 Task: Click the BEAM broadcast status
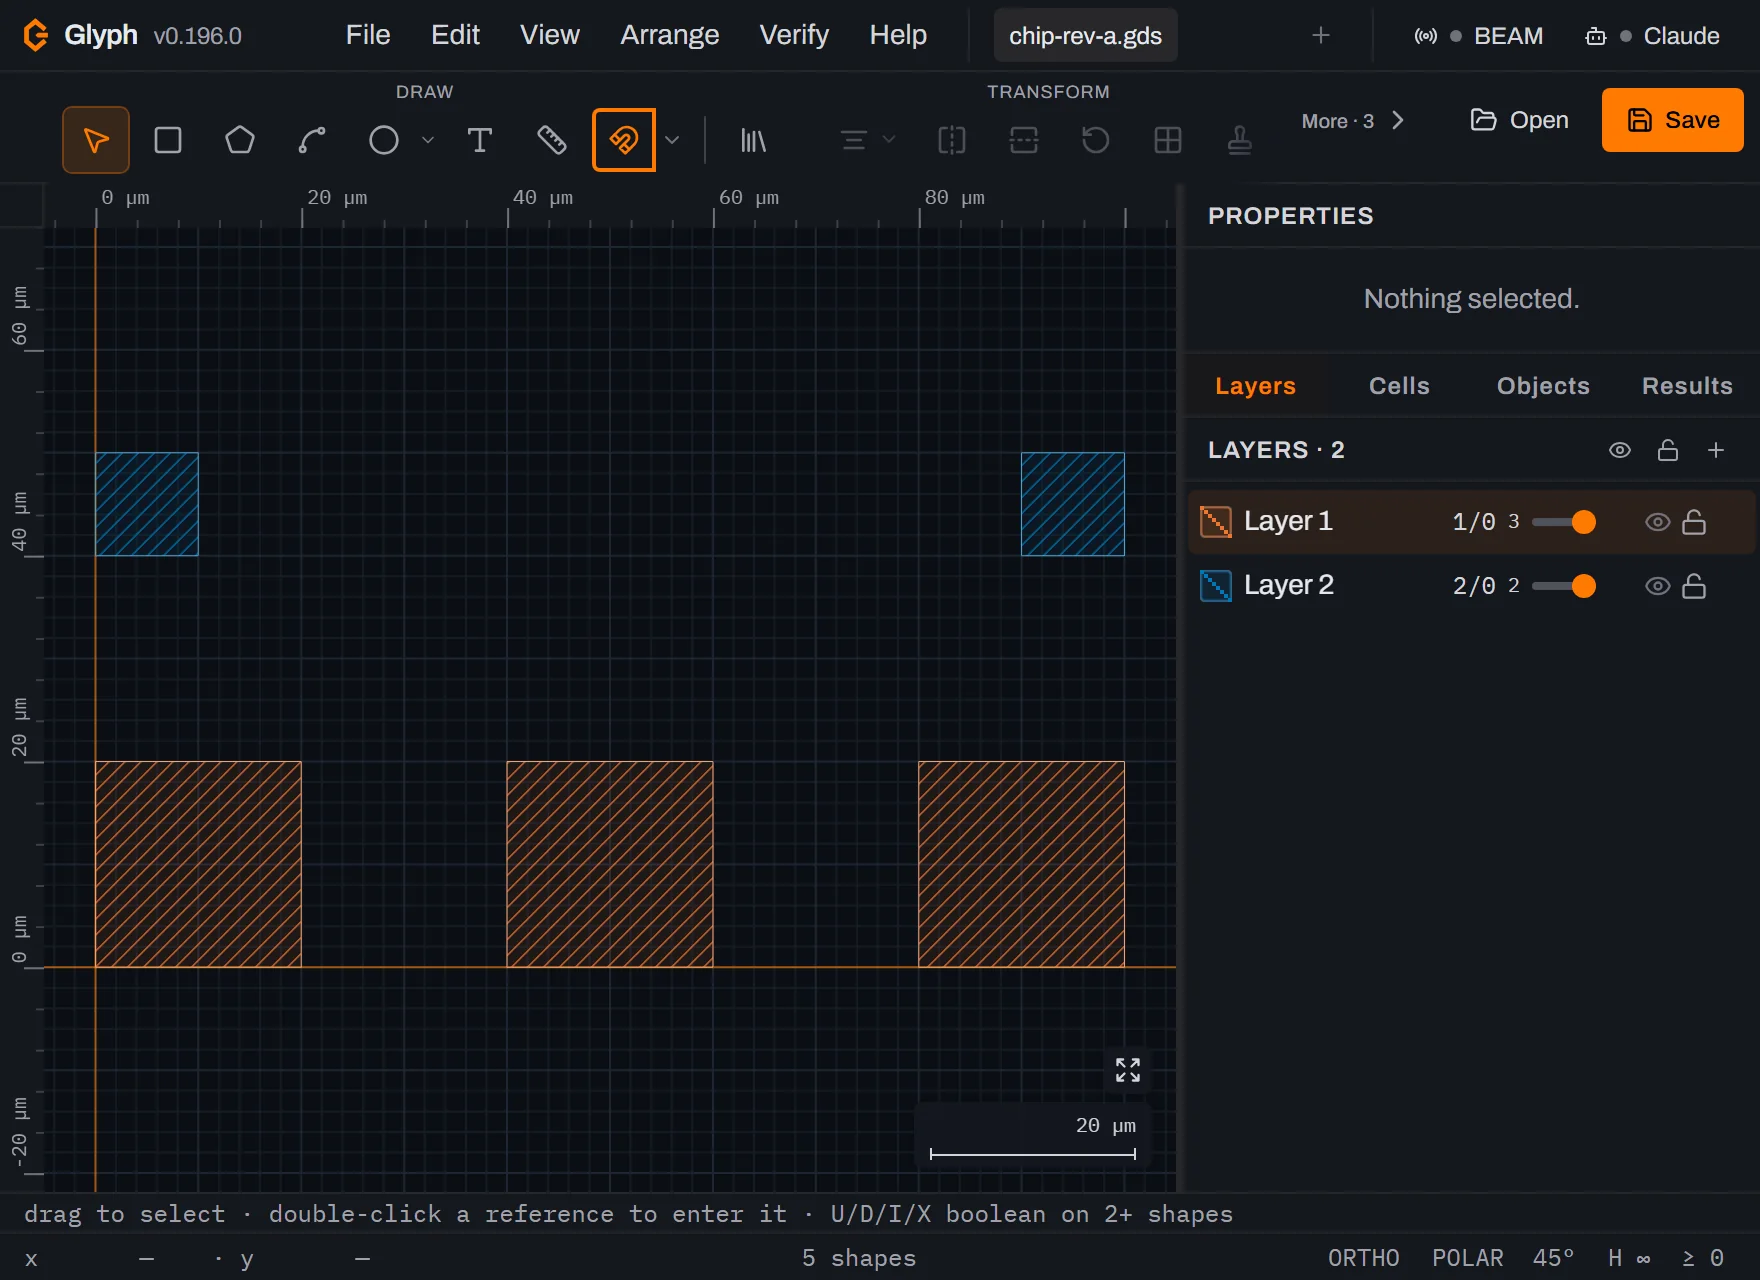1479,36
